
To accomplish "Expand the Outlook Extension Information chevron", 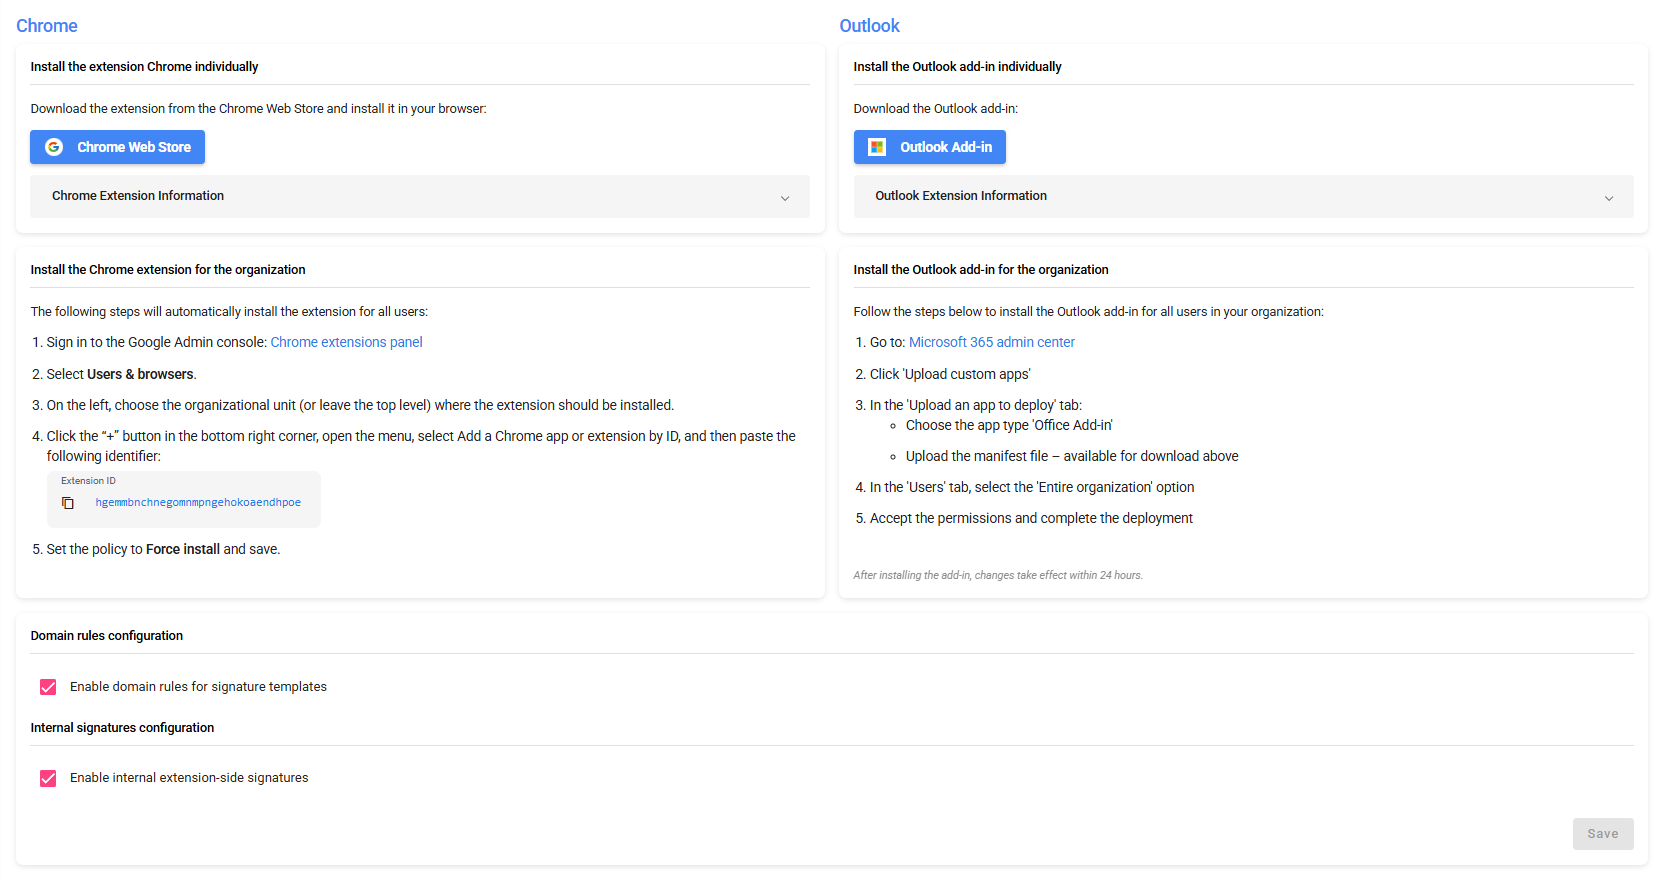I will click(1609, 198).
